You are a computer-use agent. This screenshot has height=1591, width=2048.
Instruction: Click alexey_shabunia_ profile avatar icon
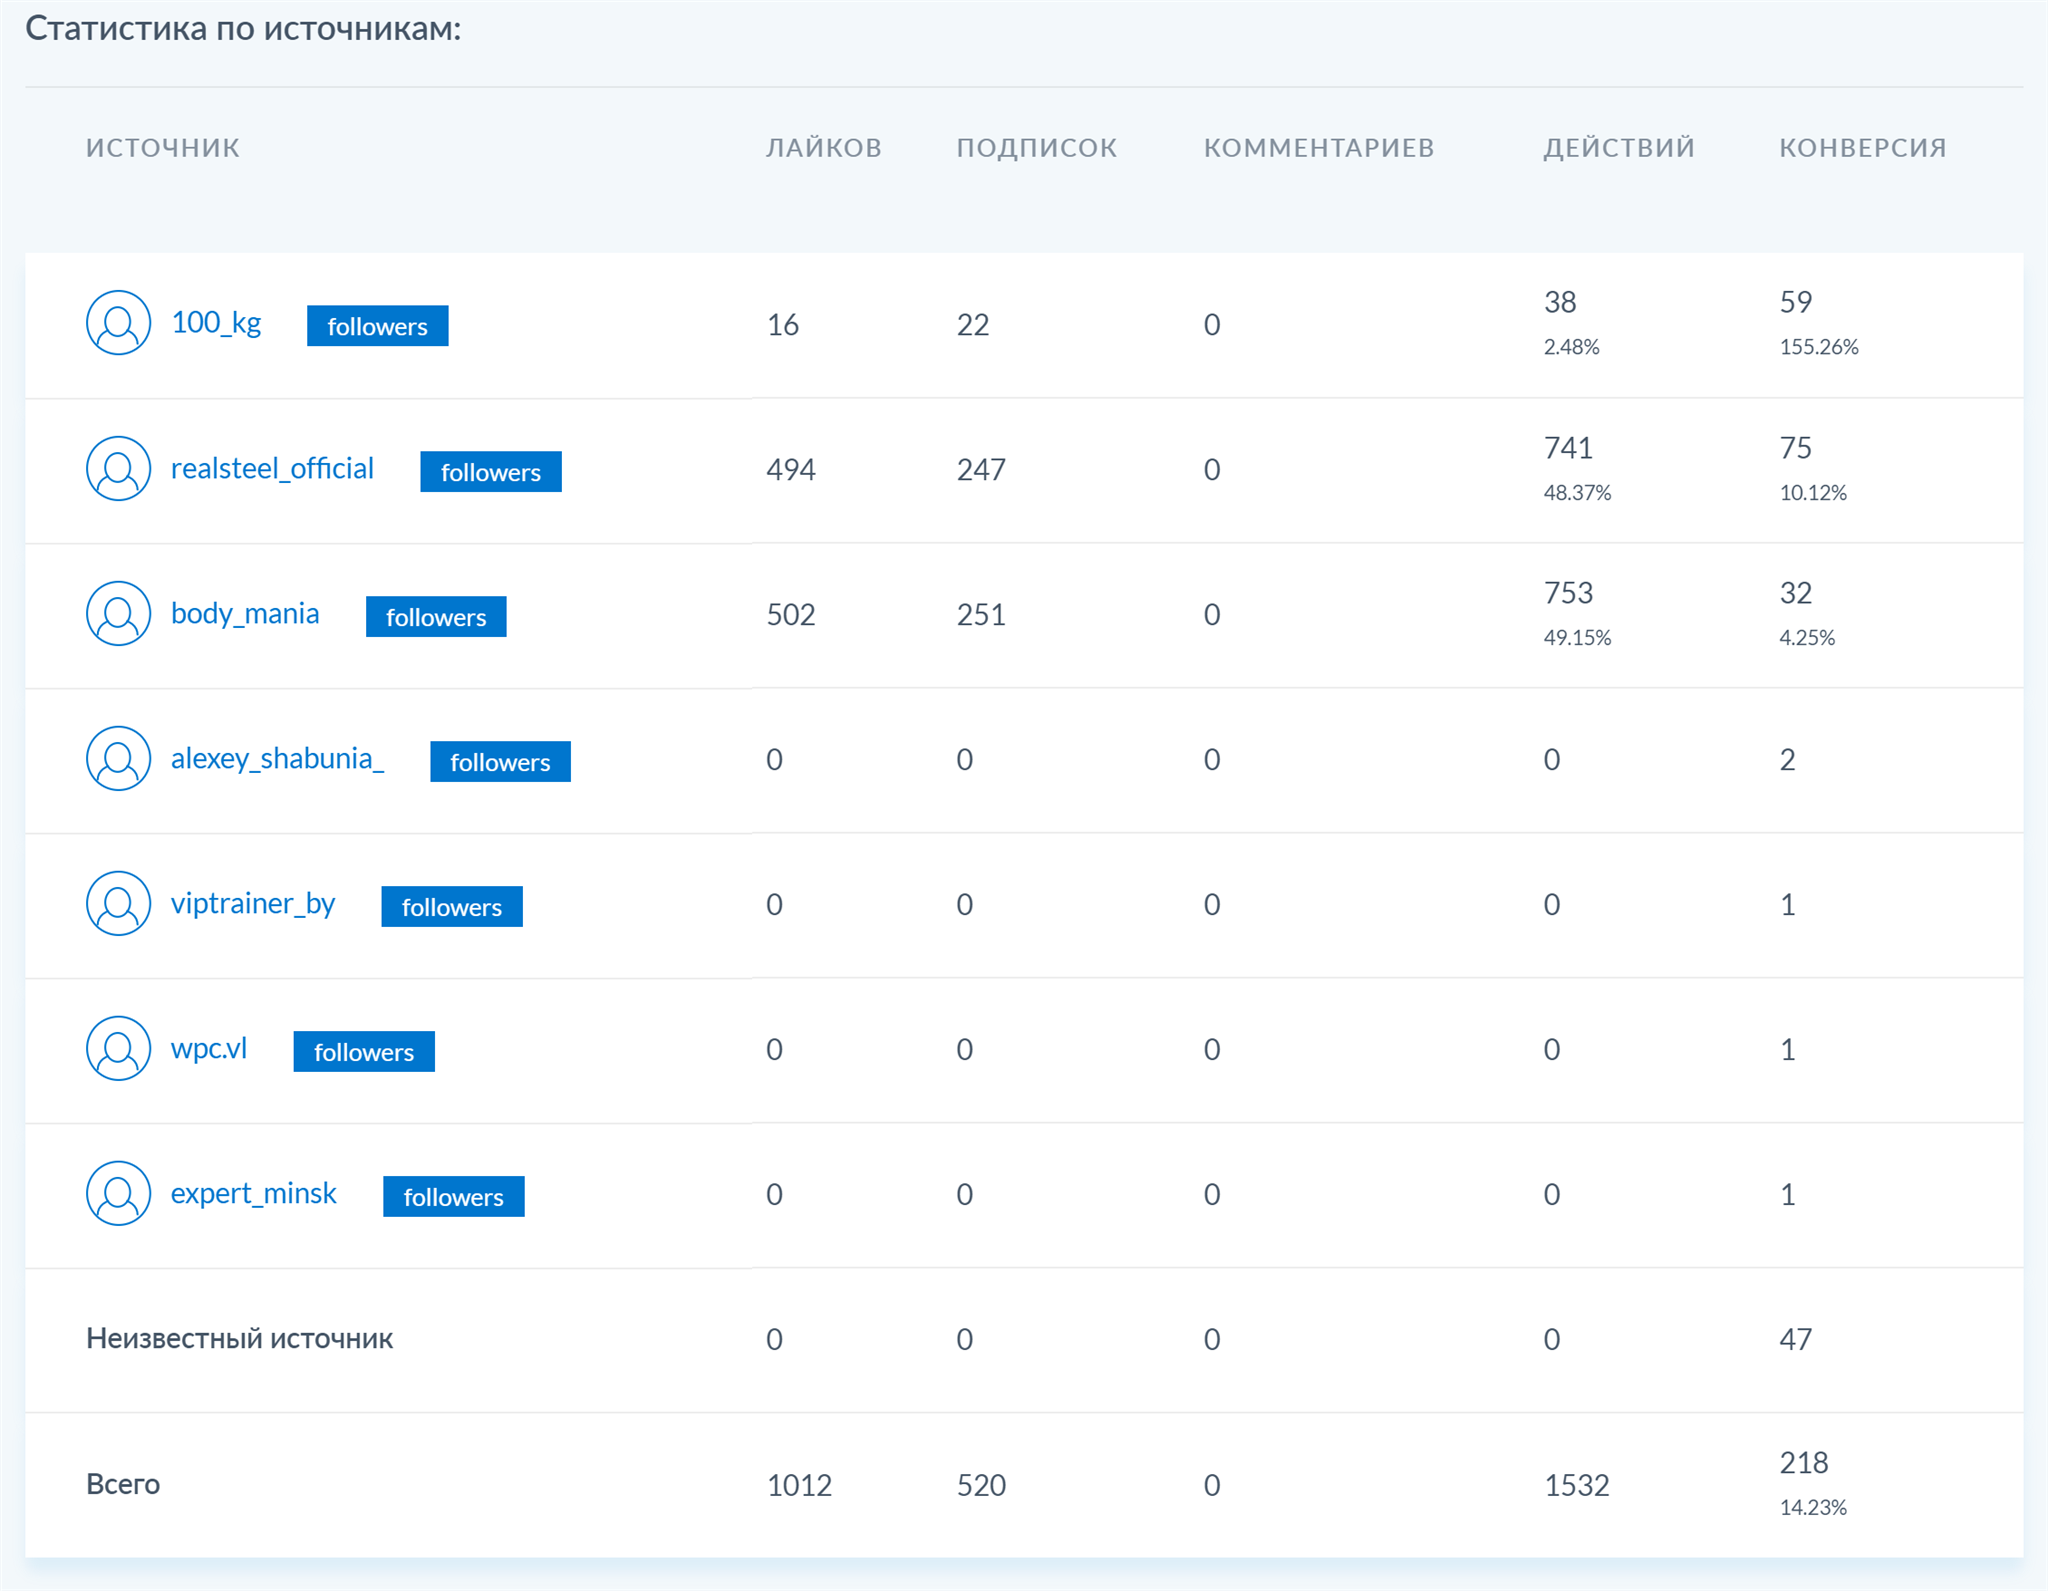pos(118,759)
